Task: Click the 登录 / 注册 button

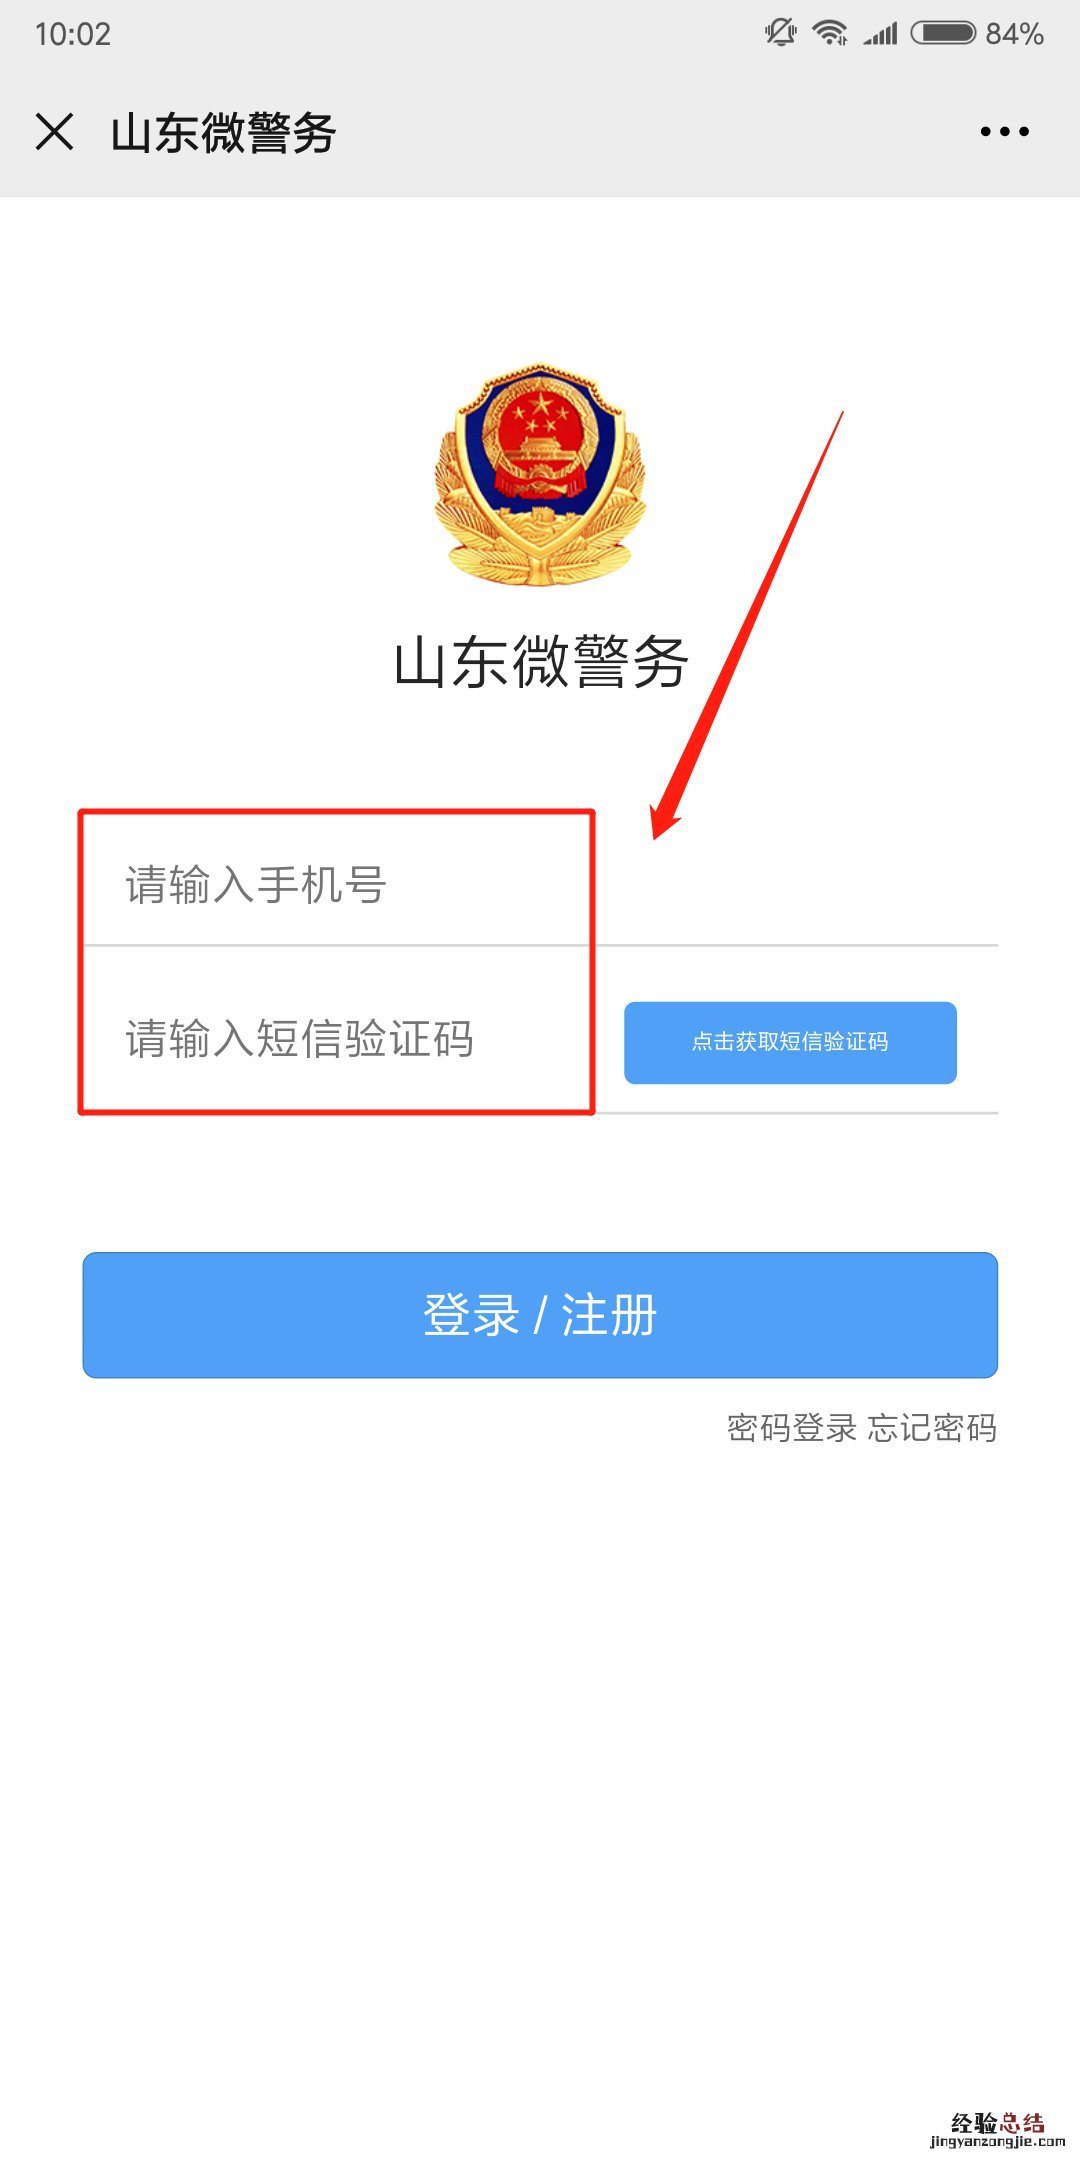Action: click(540, 1315)
